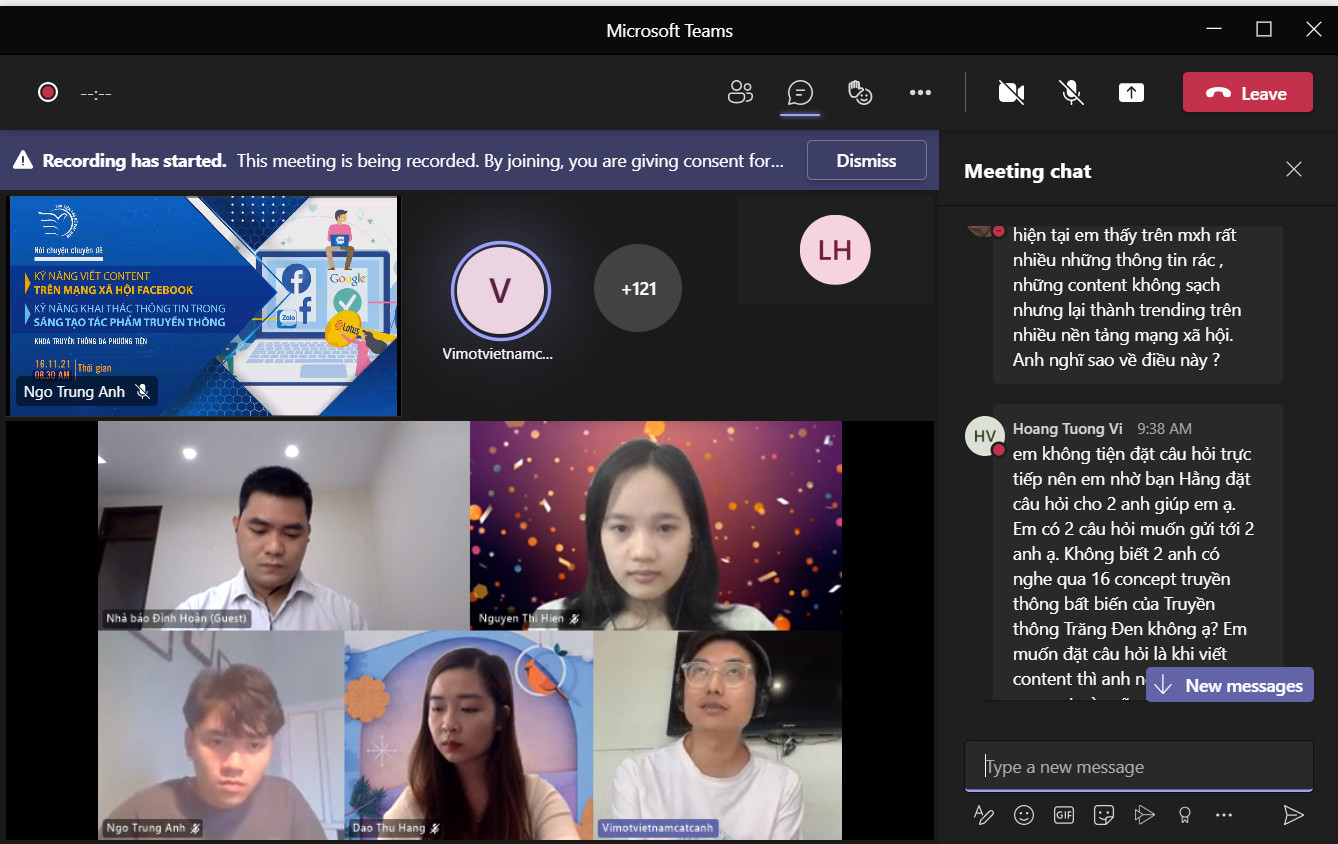
Task: Open raise hand reactions icon
Action: coord(860,93)
